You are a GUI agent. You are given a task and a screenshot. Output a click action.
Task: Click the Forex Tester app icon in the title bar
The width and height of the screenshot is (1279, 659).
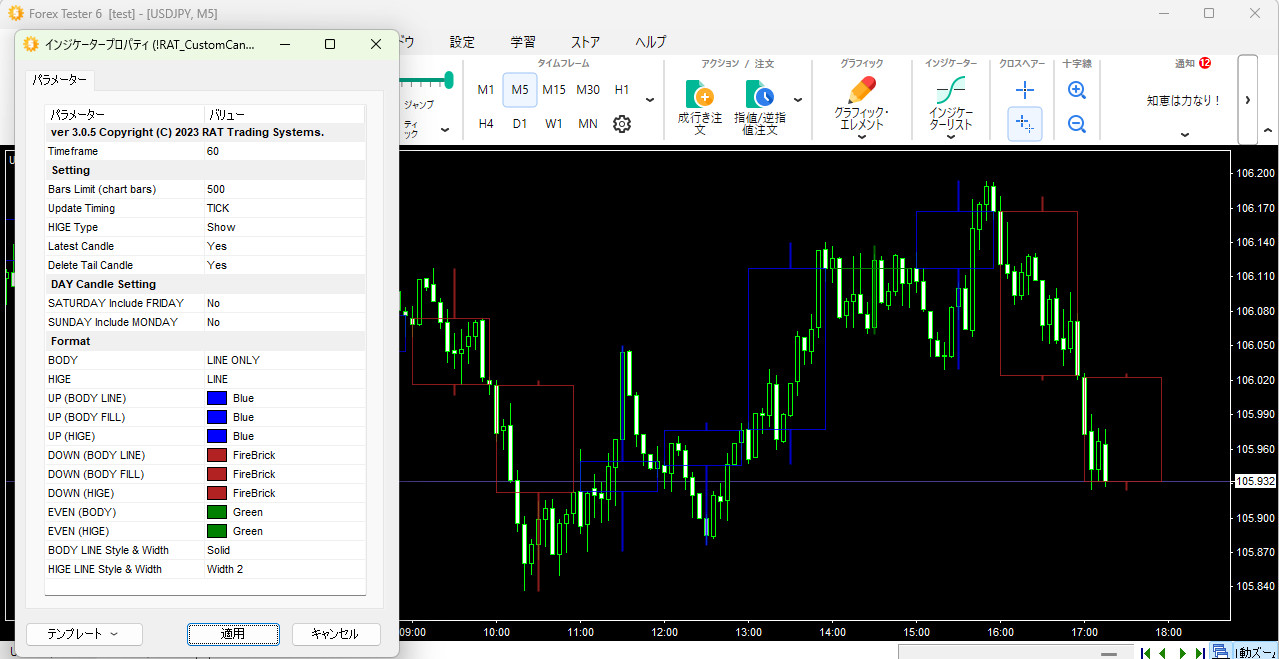click(x=15, y=13)
